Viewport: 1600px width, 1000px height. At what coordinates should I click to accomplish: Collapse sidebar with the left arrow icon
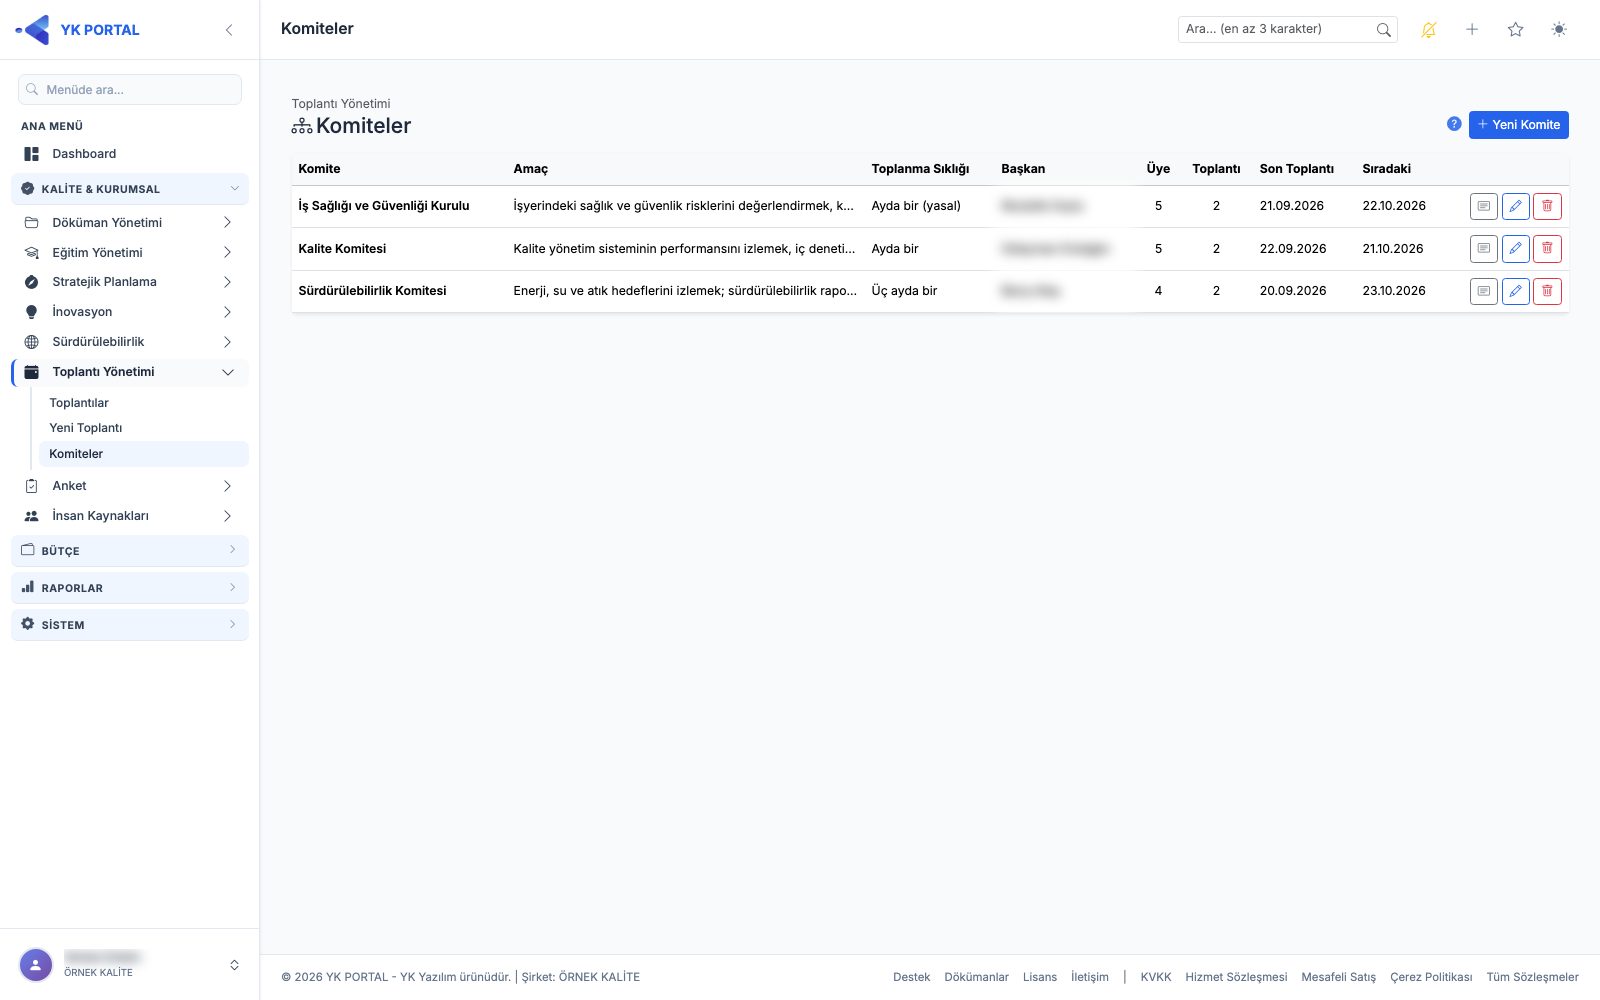click(229, 30)
